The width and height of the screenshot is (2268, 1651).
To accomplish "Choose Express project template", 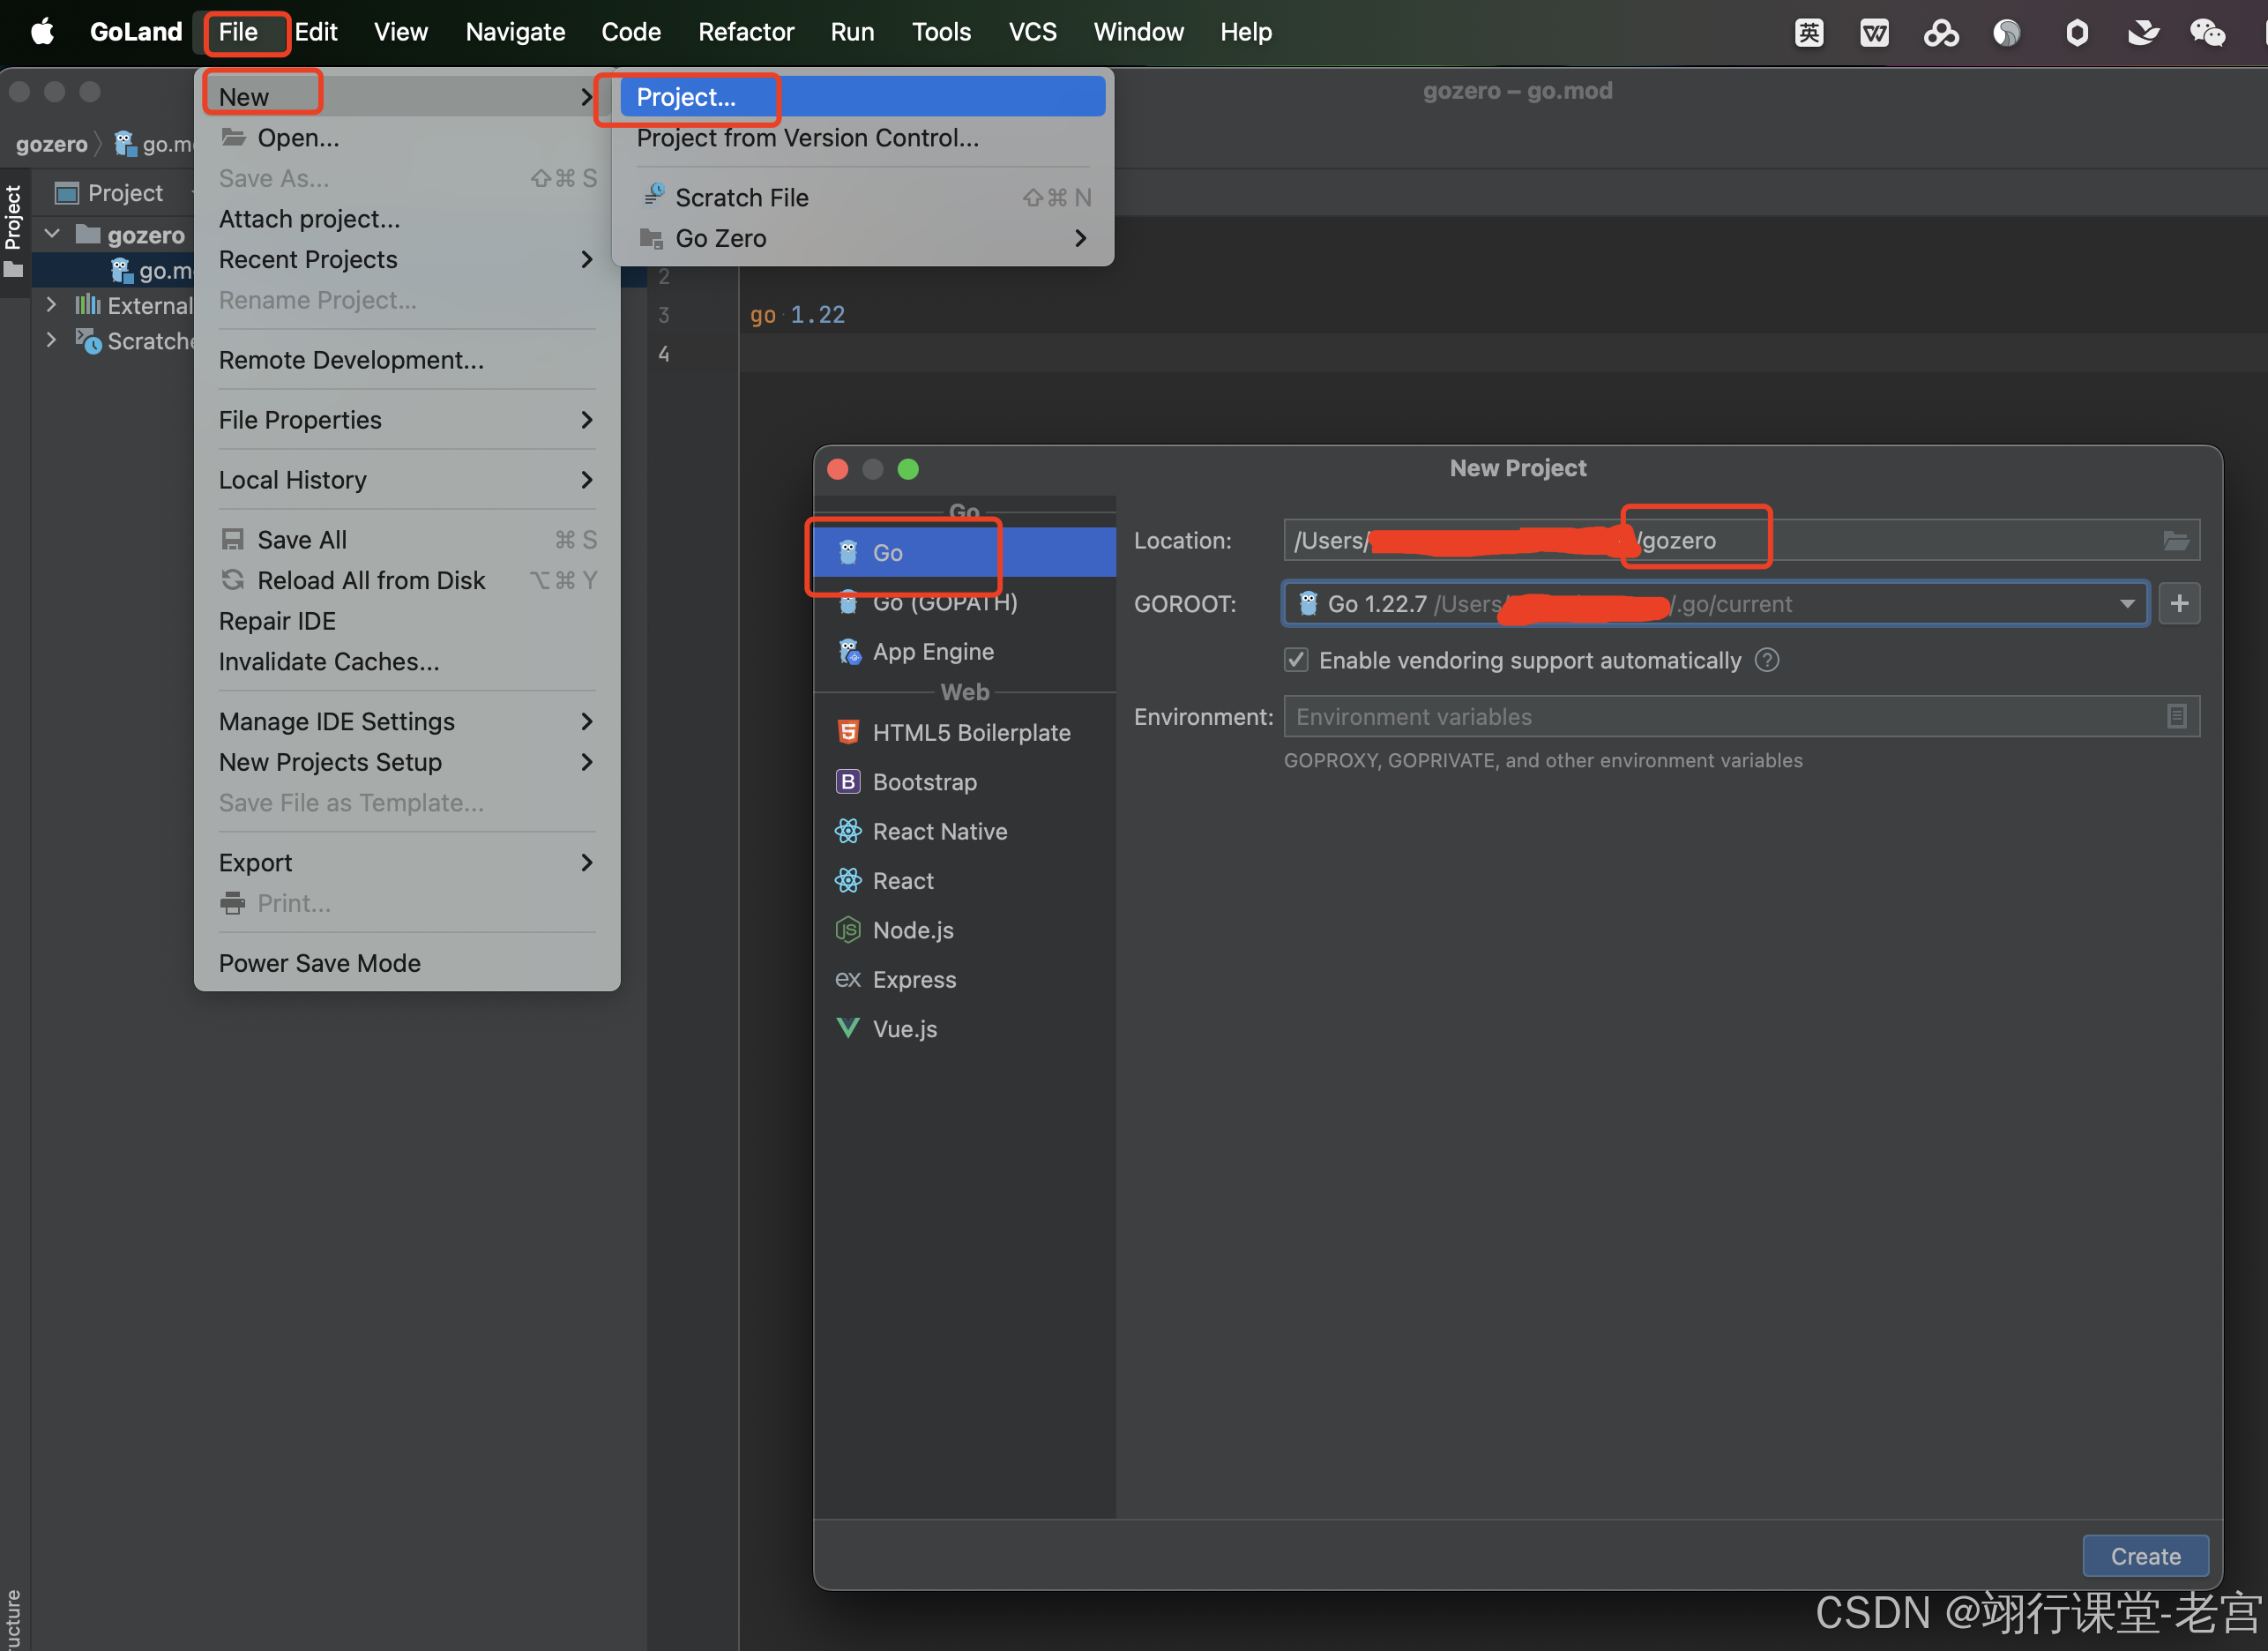I will click(x=964, y=979).
